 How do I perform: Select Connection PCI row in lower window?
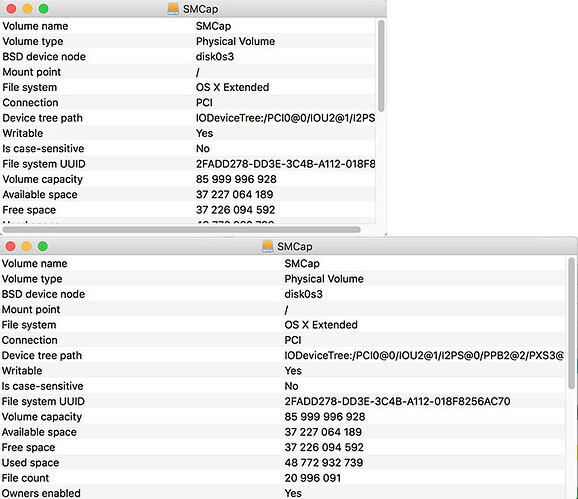pos(283,340)
